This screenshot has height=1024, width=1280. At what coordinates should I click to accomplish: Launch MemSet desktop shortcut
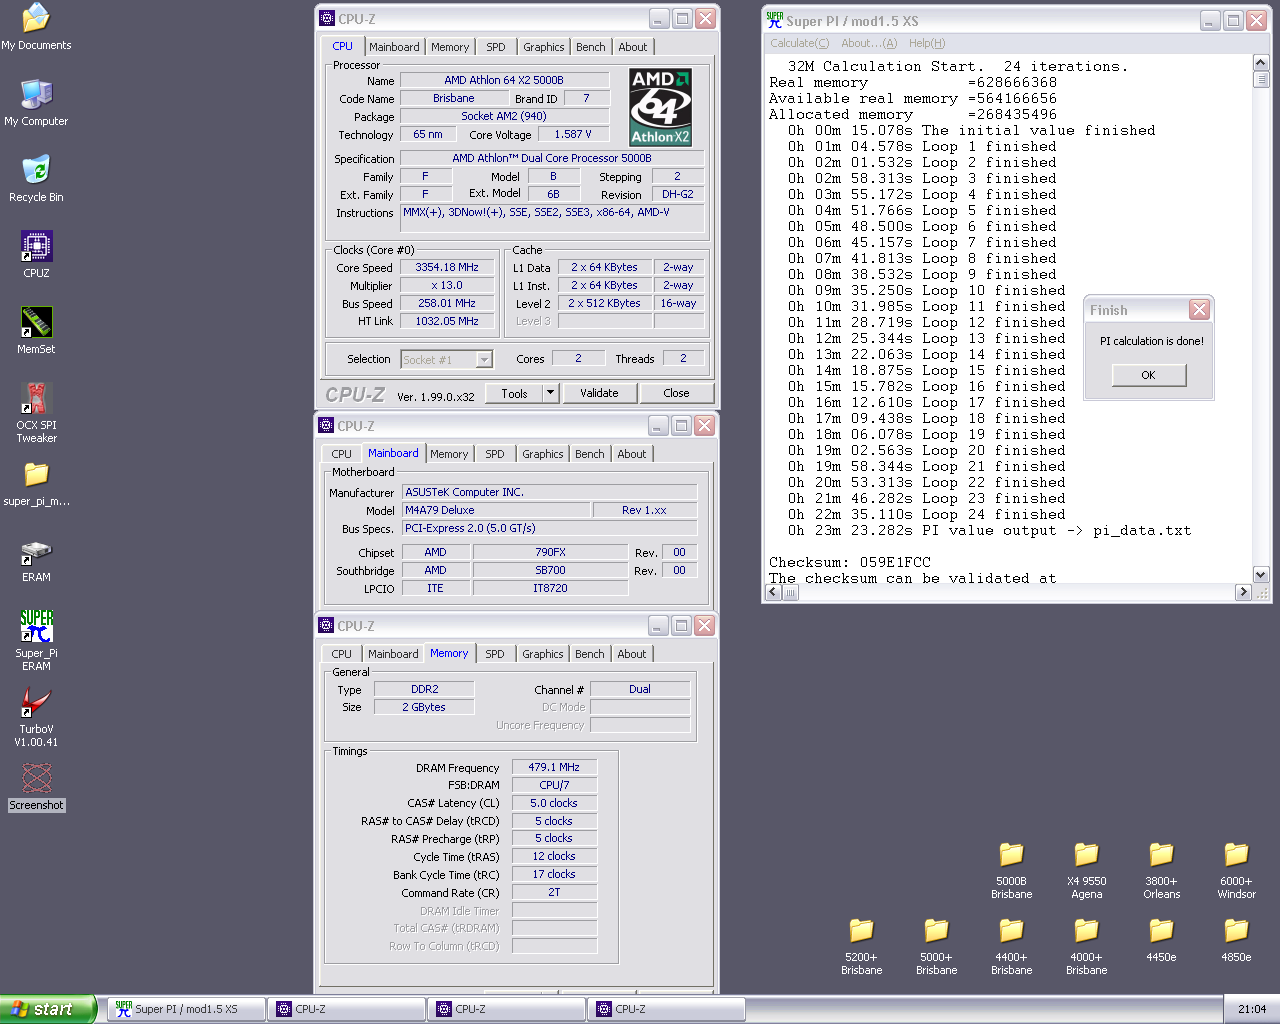coord(36,330)
